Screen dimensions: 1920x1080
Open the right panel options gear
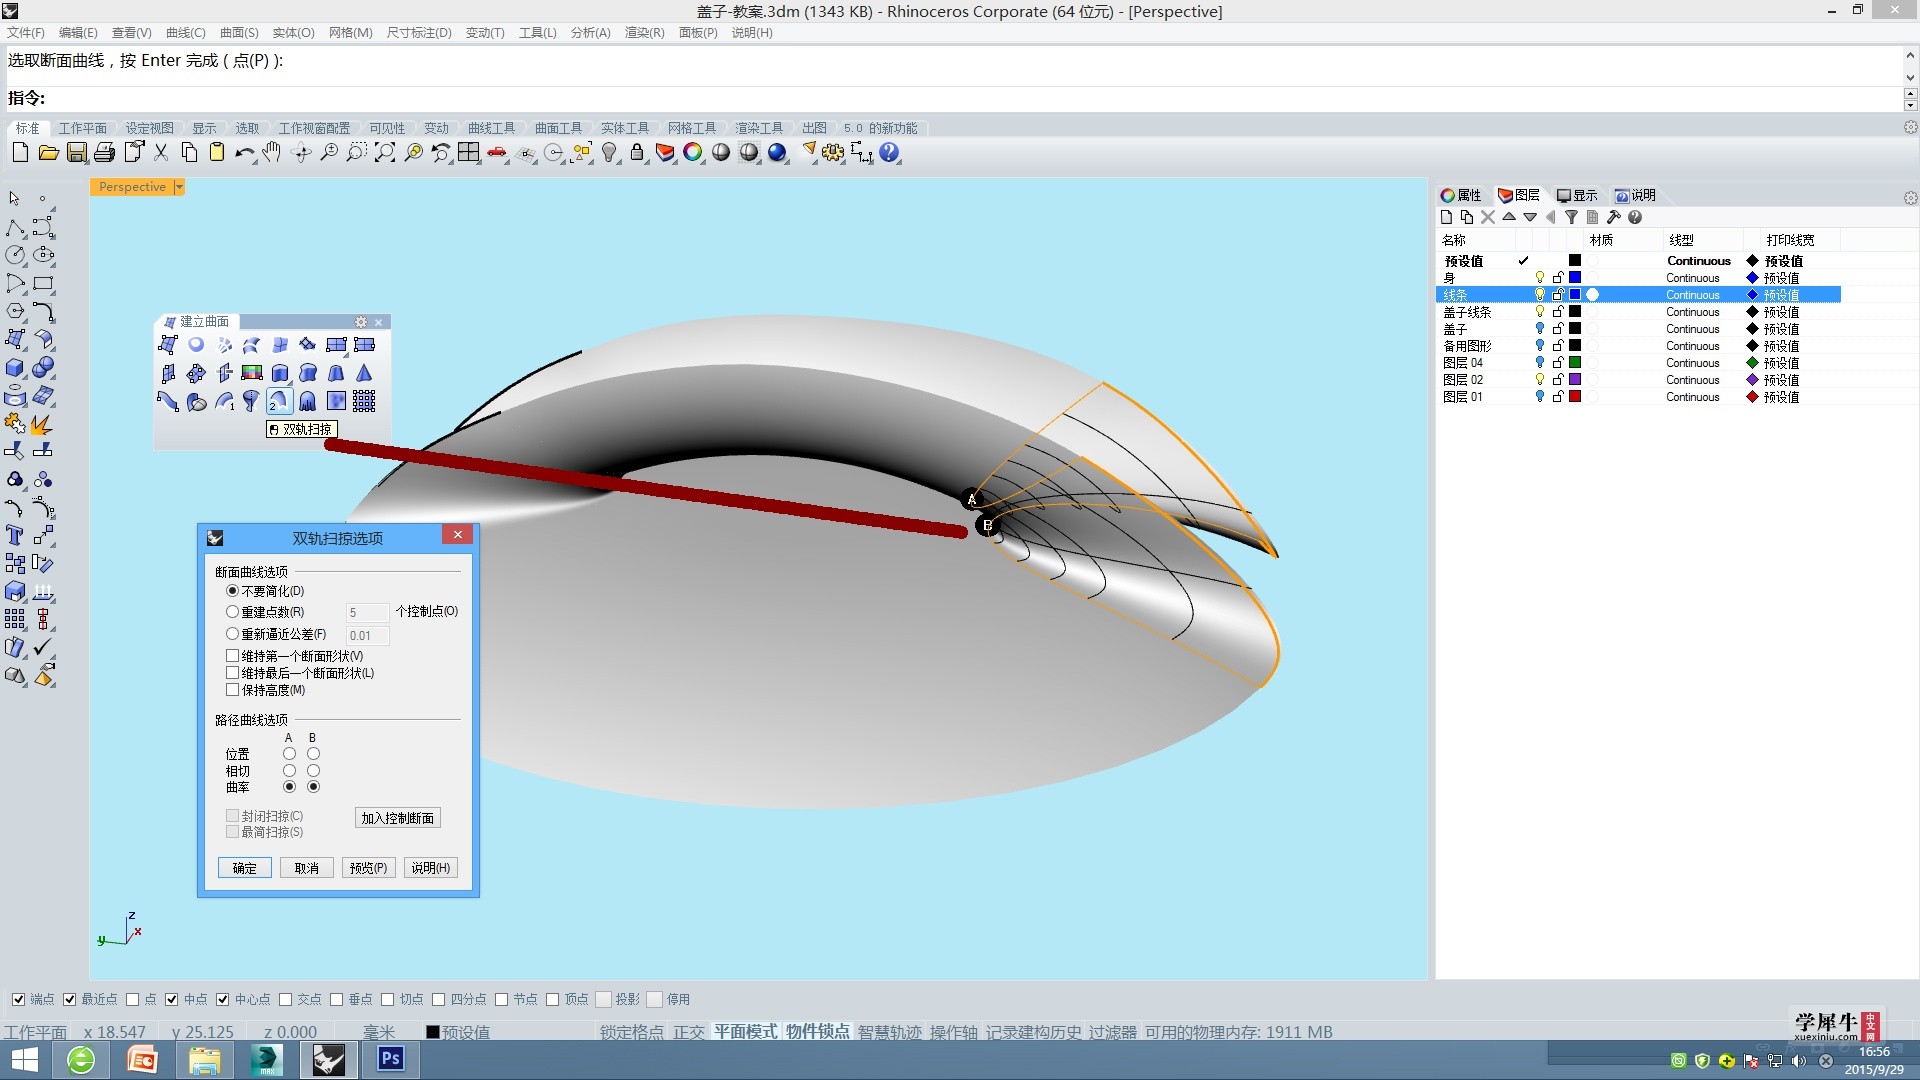click(x=1910, y=198)
